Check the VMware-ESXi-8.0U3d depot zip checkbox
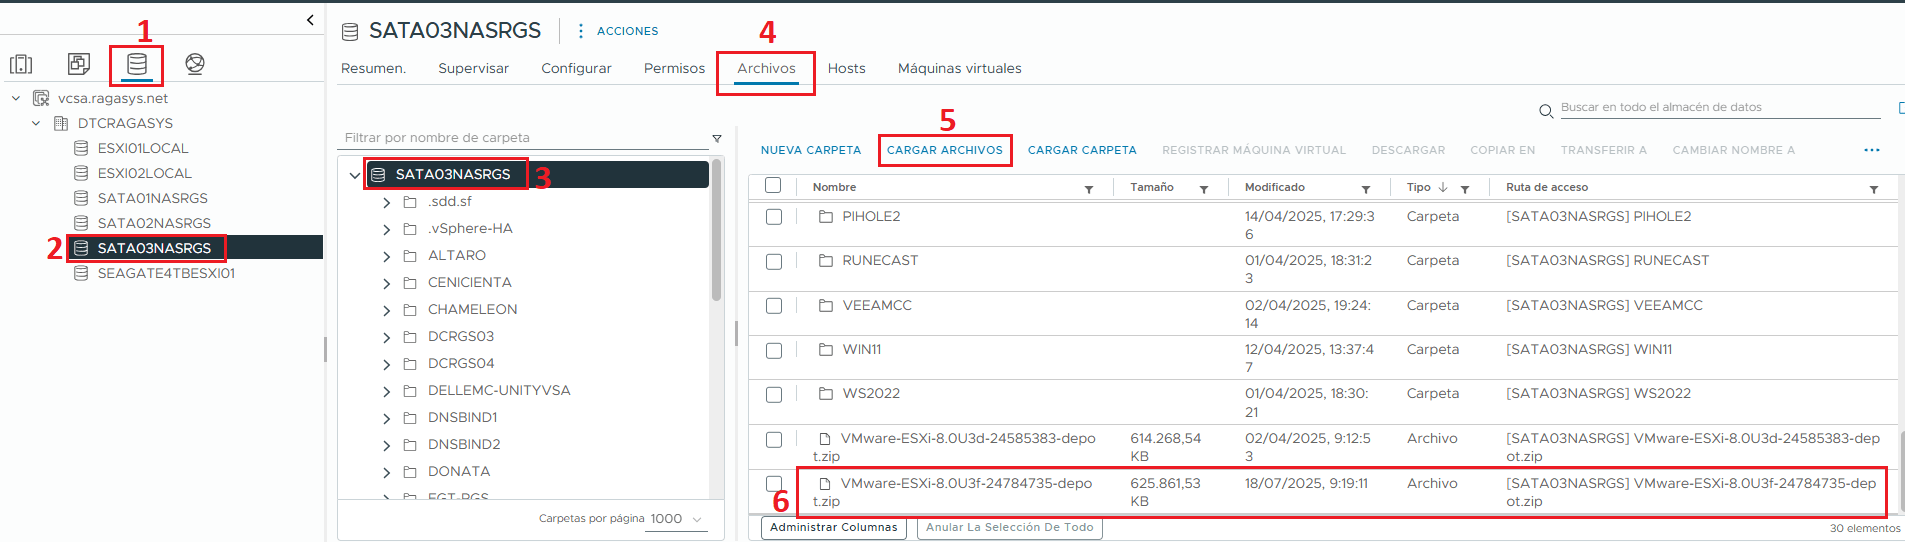1905x542 pixels. point(774,440)
